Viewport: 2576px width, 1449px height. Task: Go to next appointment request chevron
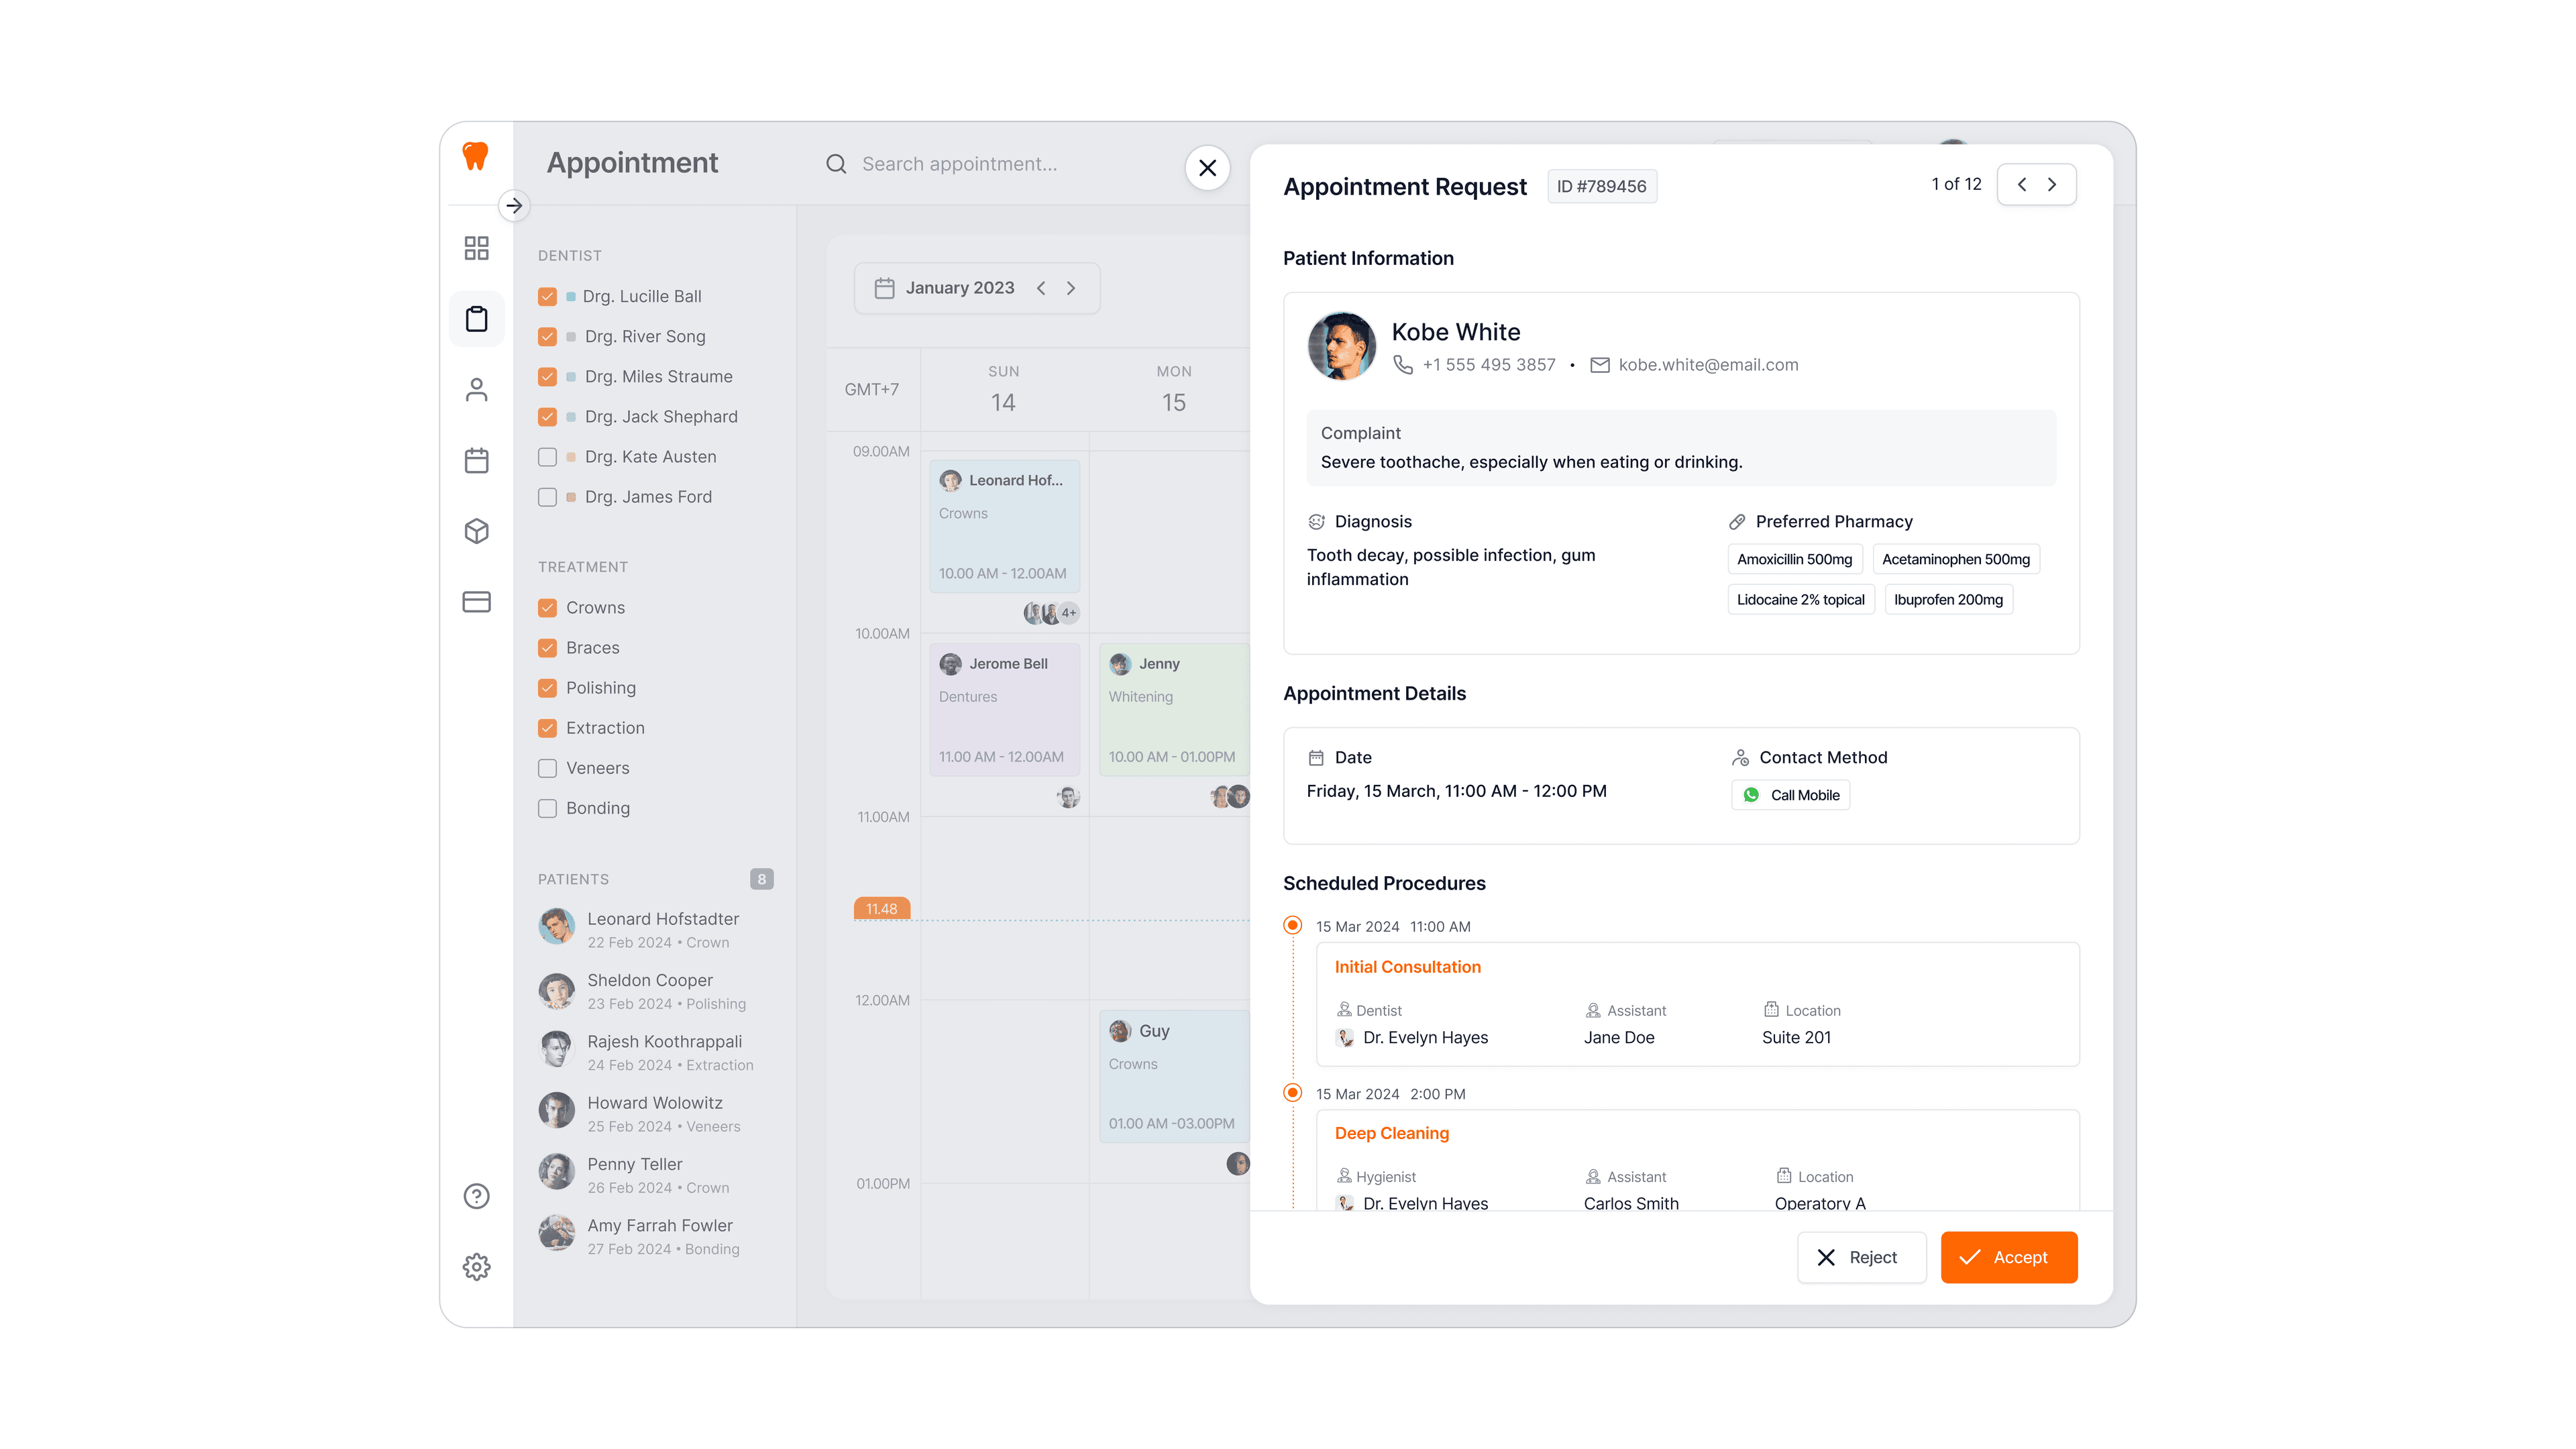coord(2052,185)
